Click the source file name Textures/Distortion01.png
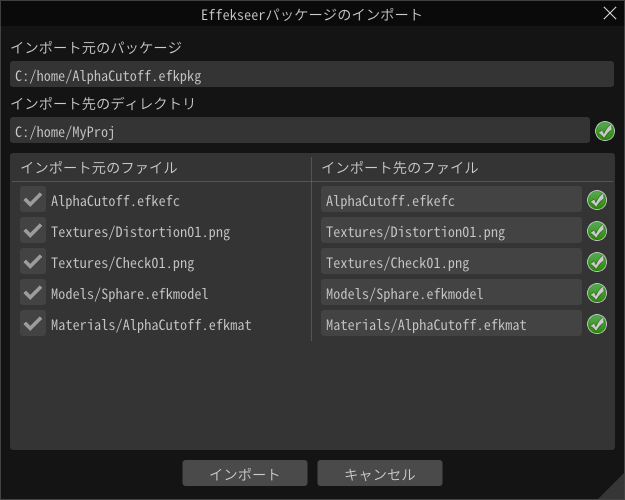The image size is (625, 500). pos(140,232)
